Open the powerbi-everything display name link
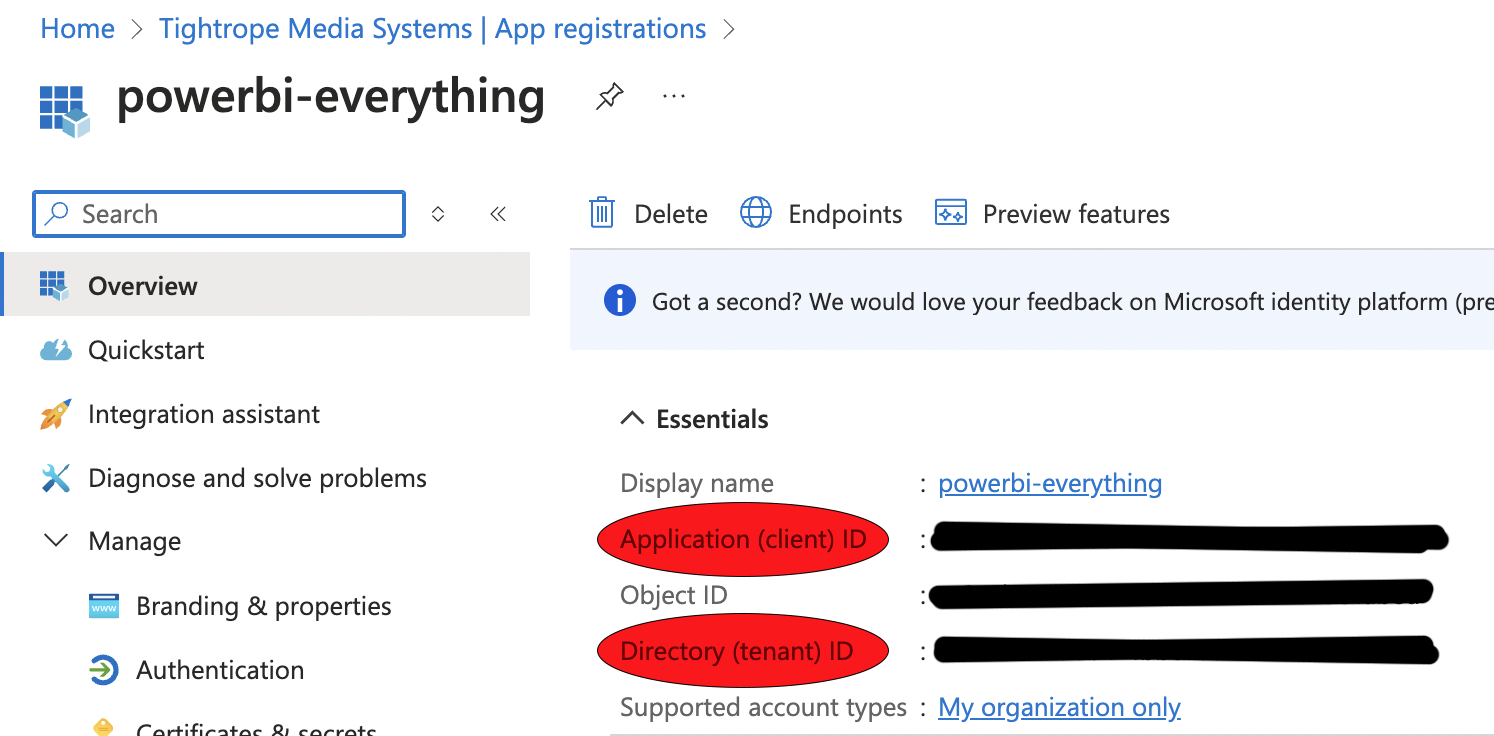This screenshot has height=736, width=1494. [x=1050, y=483]
